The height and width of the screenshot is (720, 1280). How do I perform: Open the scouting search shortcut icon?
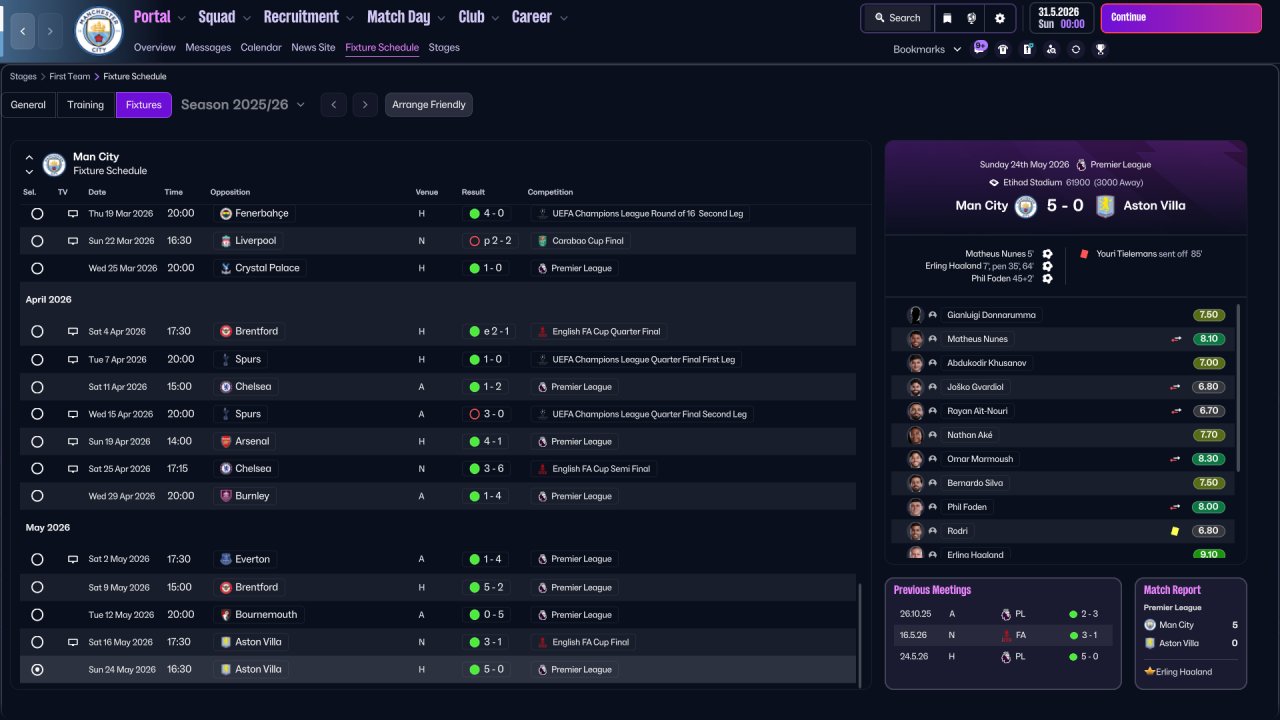click(x=1051, y=49)
